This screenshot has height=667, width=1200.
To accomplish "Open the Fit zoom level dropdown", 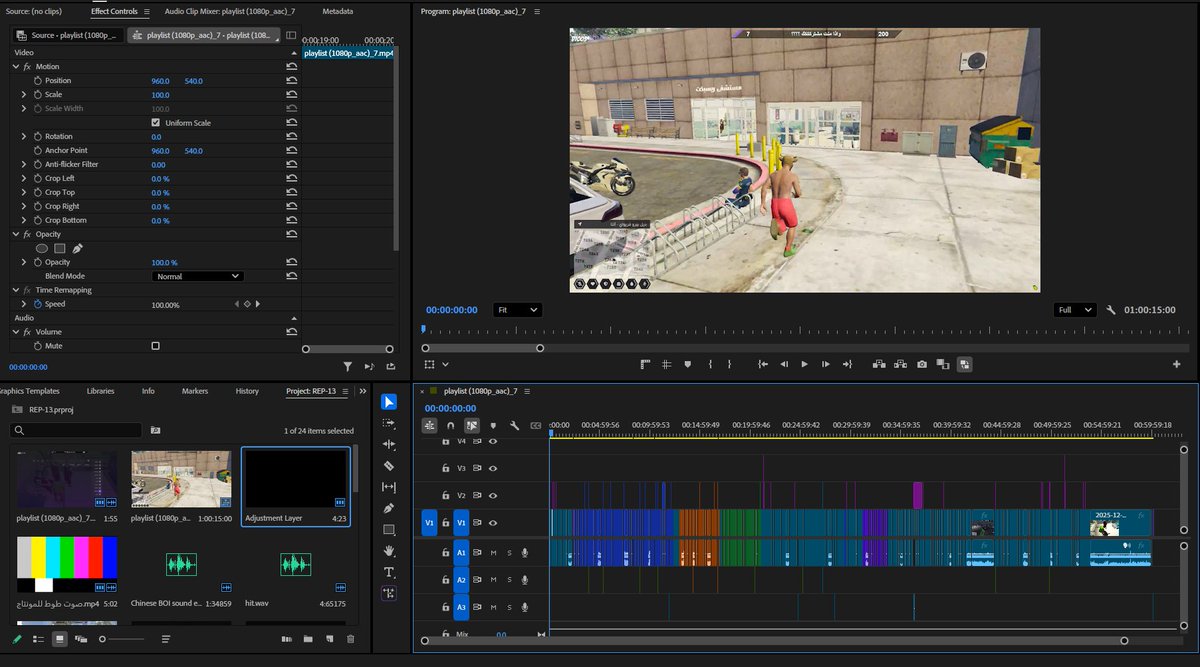I will (x=517, y=310).
